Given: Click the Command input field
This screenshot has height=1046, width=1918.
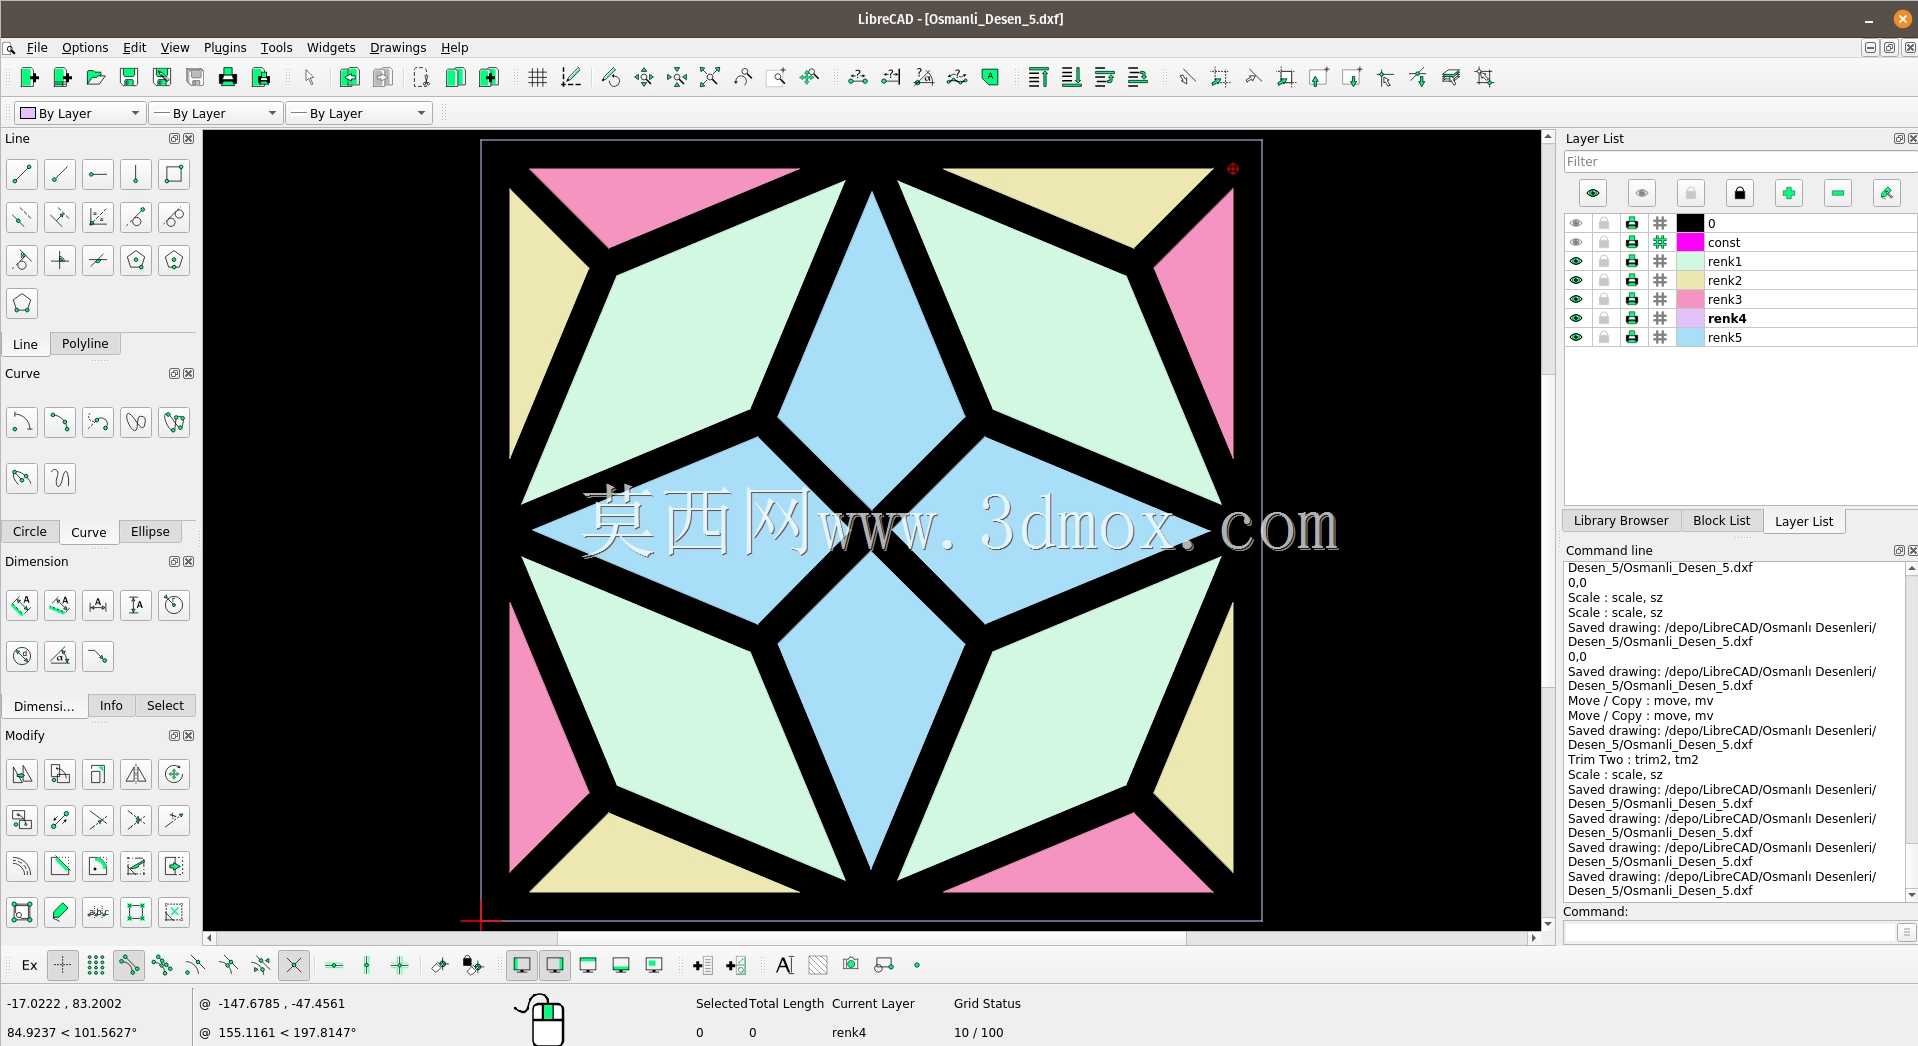Looking at the screenshot, I should 1730,932.
